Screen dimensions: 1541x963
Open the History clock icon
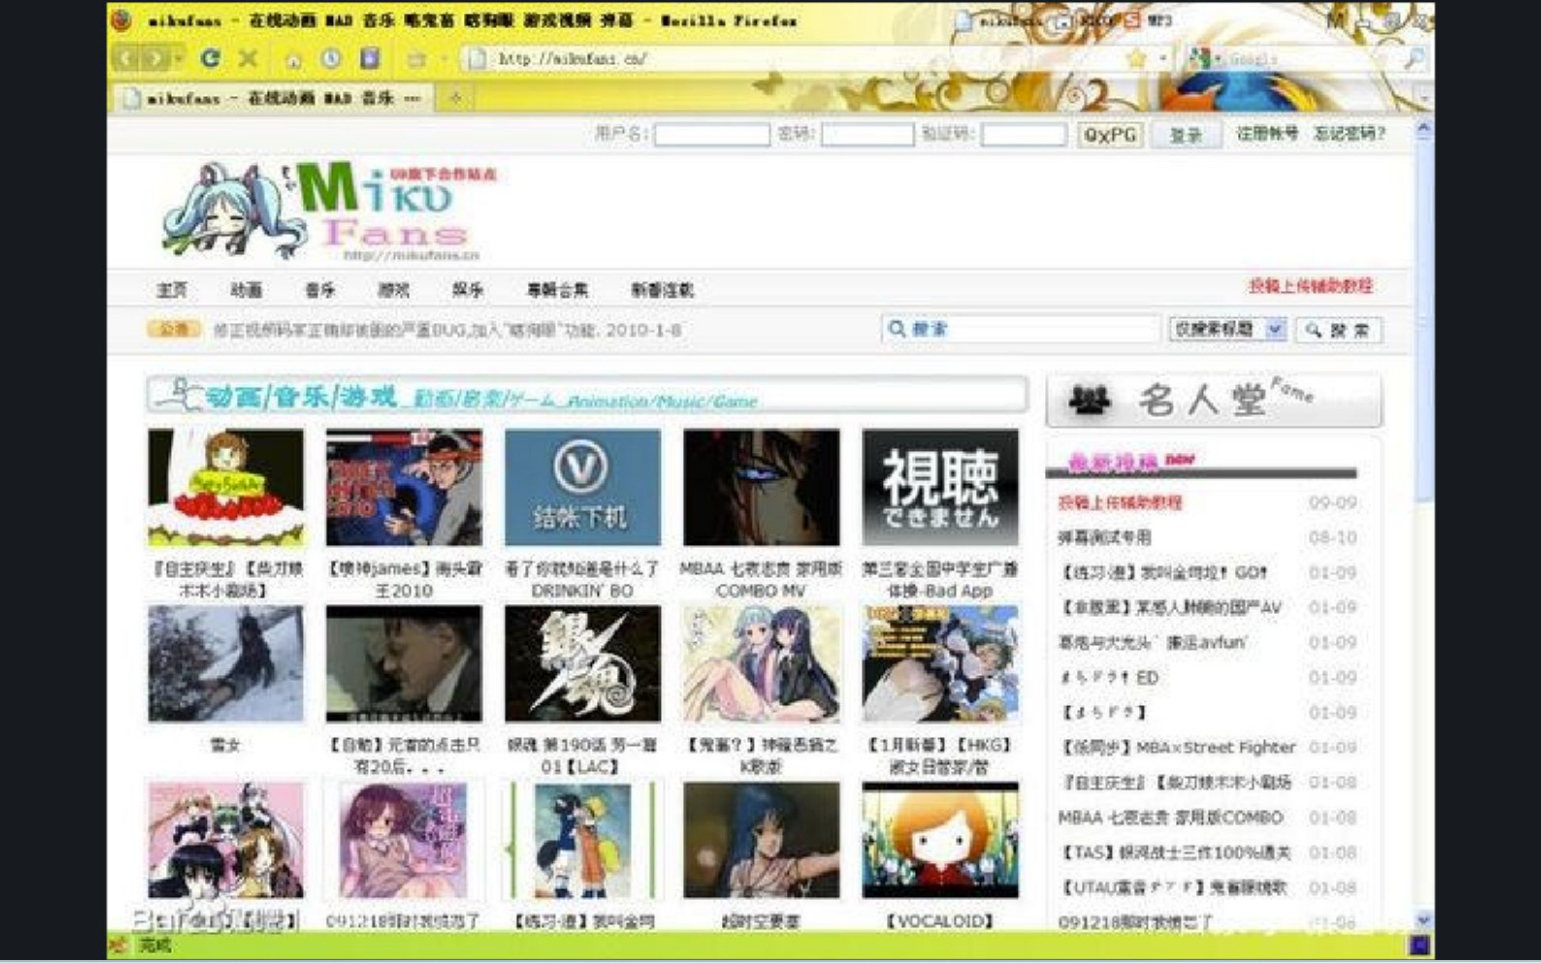click(331, 59)
